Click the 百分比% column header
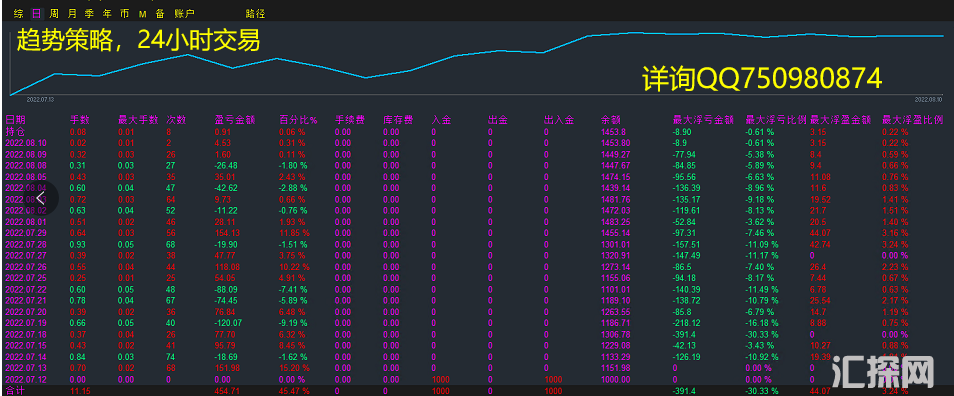954x396 pixels. [x=298, y=120]
